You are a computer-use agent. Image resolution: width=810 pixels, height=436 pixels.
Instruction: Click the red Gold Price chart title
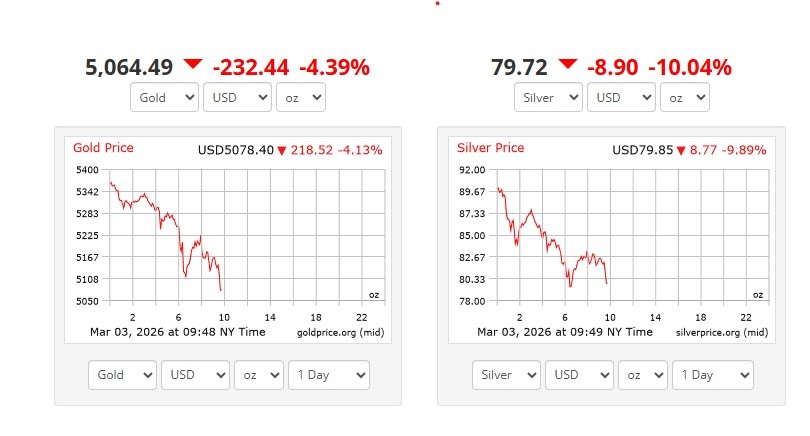(x=103, y=148)
